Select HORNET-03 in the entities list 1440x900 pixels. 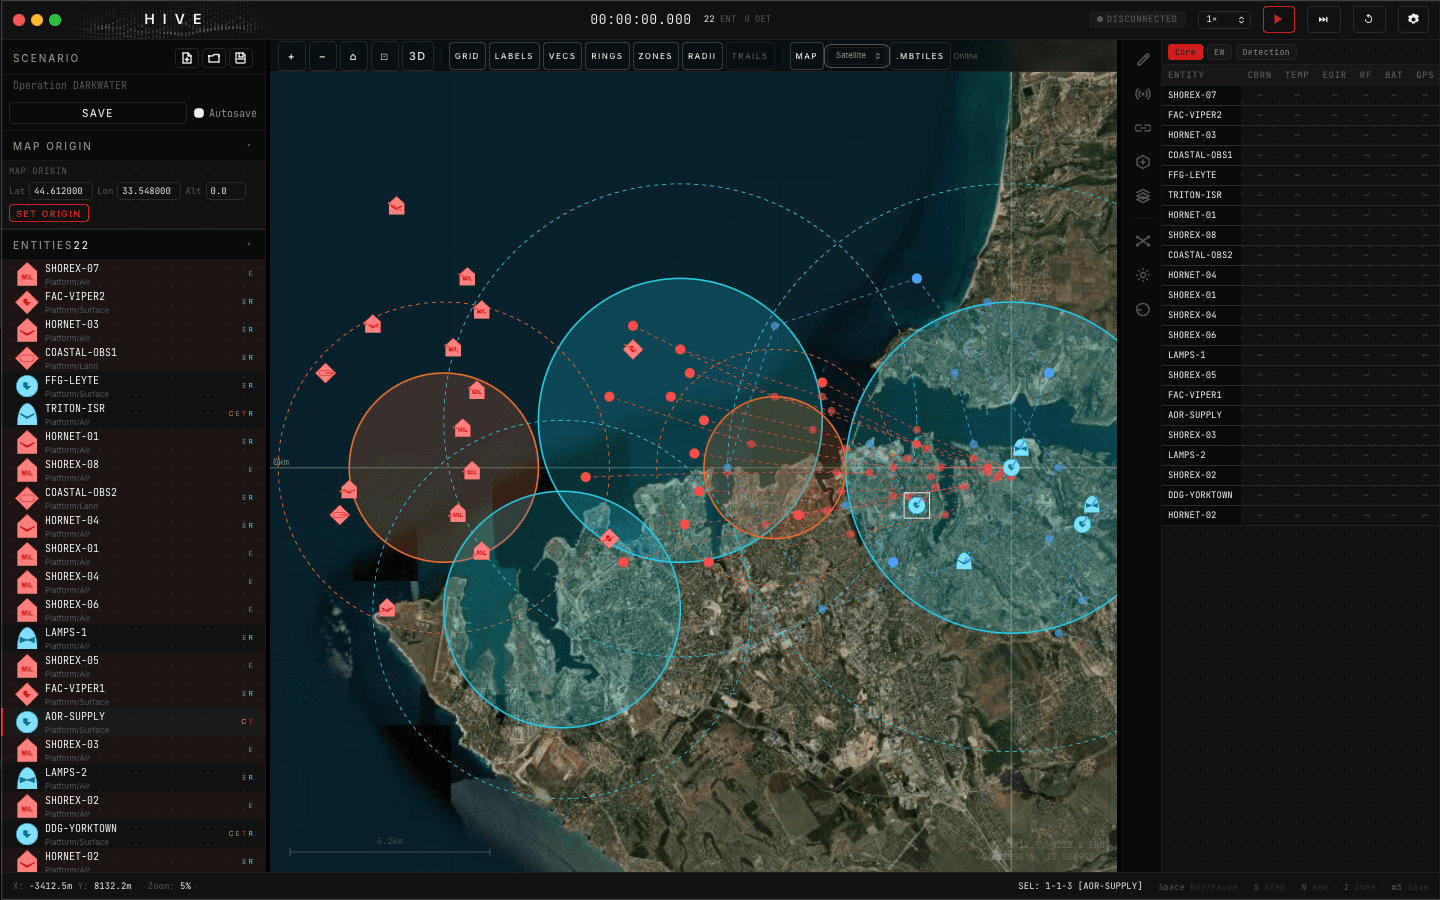[x=134, y=330]
